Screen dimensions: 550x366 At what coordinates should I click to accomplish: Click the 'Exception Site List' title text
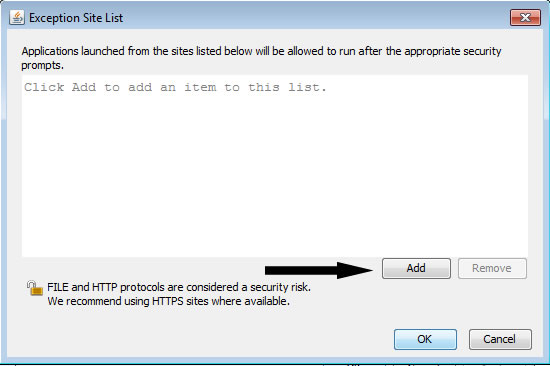tap(76, 18)
